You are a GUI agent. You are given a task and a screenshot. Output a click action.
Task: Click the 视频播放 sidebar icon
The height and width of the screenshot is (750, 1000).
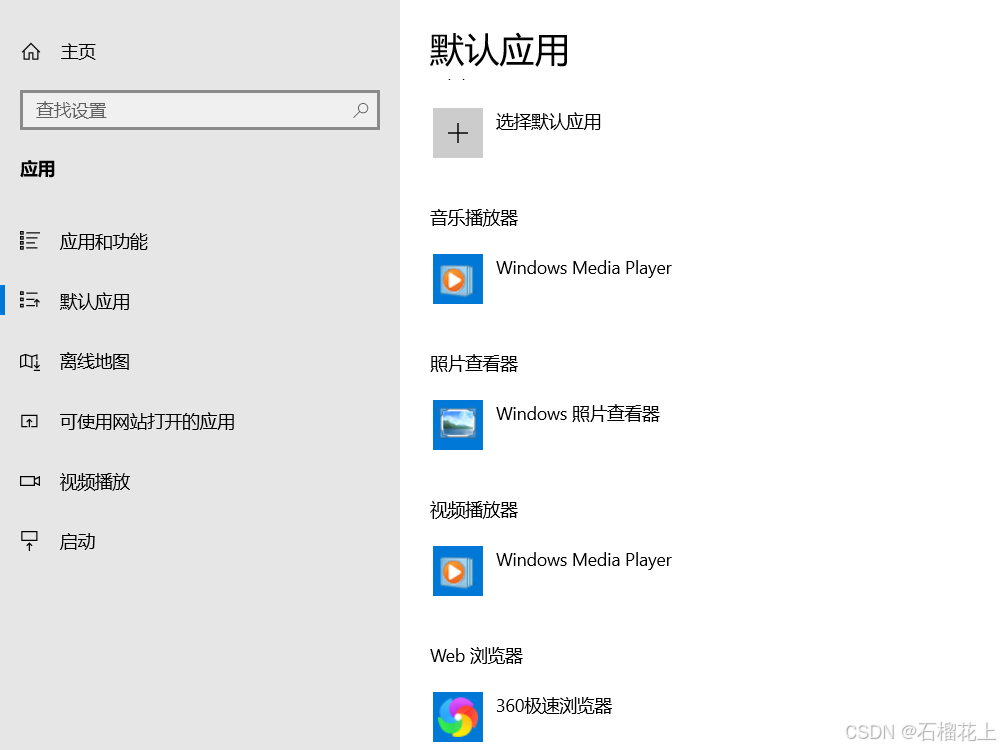[x=29, y=481]
